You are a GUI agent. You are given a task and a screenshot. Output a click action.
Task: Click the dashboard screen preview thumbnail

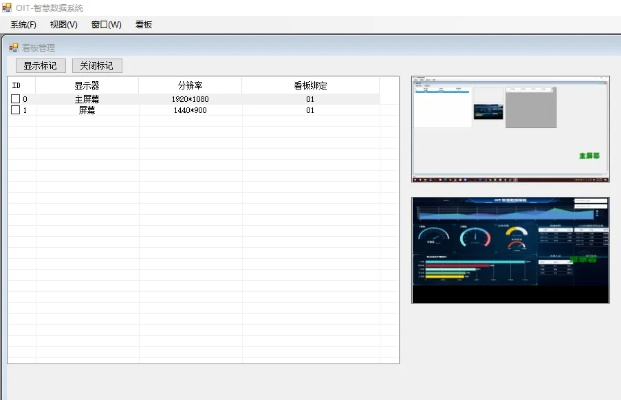(x=510, y=249)
